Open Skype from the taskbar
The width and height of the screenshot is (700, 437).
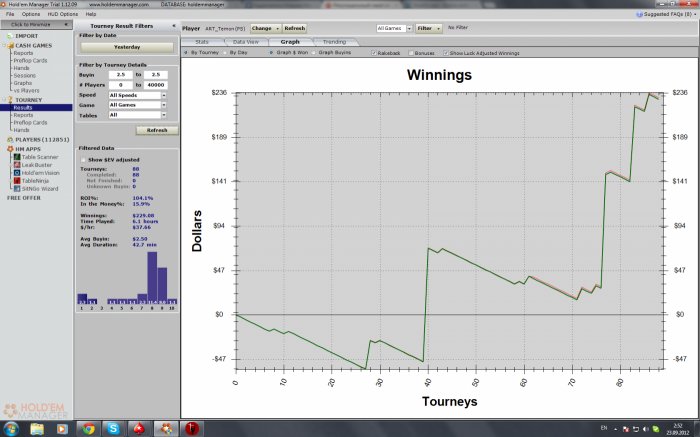tap(113, 429)
